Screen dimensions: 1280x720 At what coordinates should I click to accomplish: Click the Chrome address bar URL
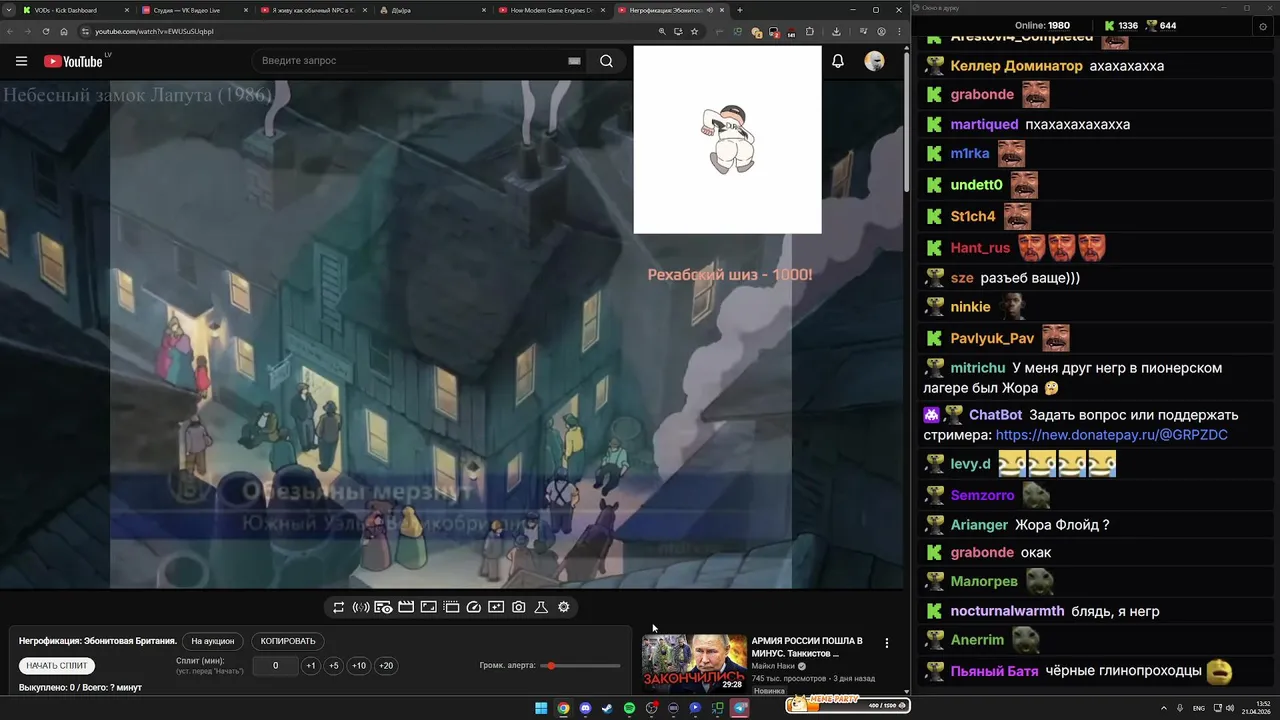(154, 31)
